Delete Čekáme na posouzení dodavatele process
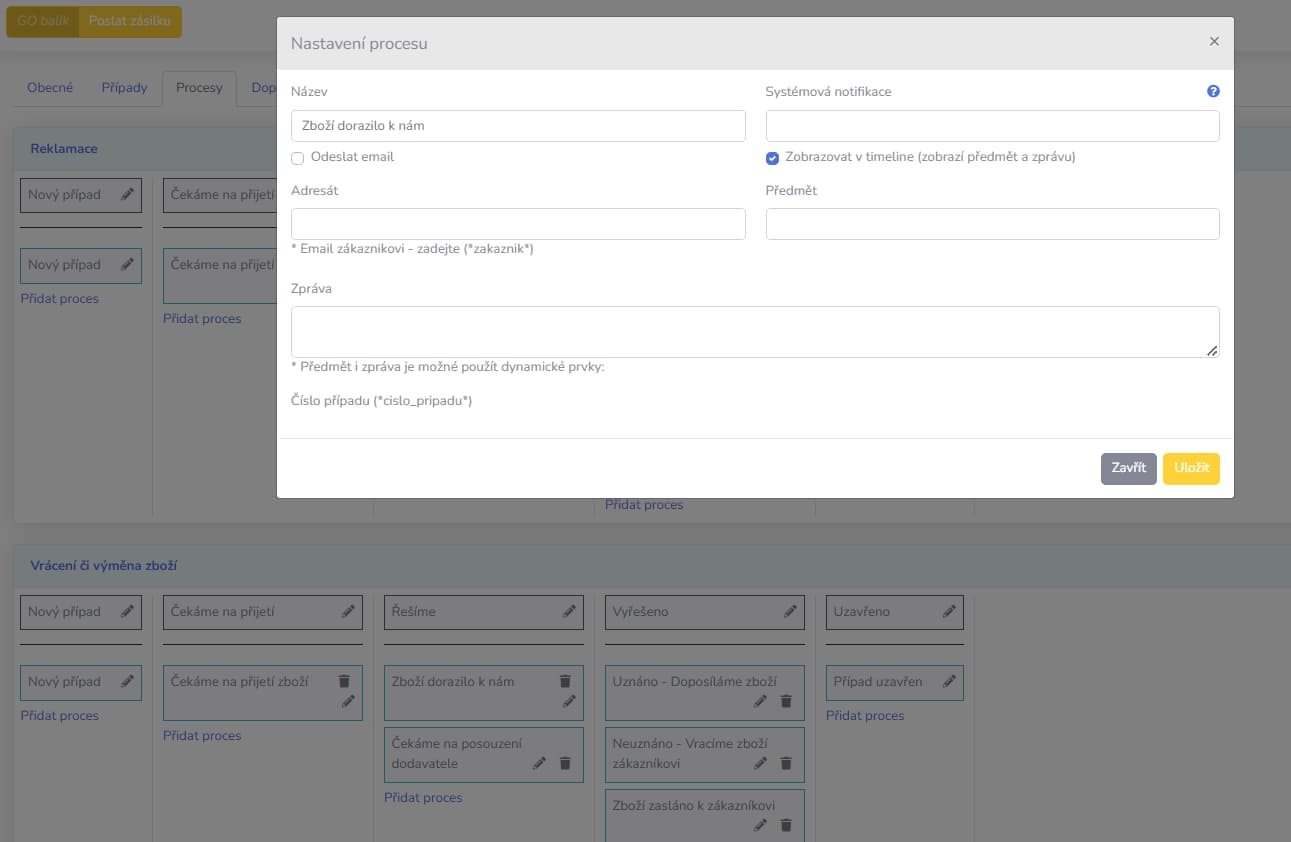 (x=565, y=763)
